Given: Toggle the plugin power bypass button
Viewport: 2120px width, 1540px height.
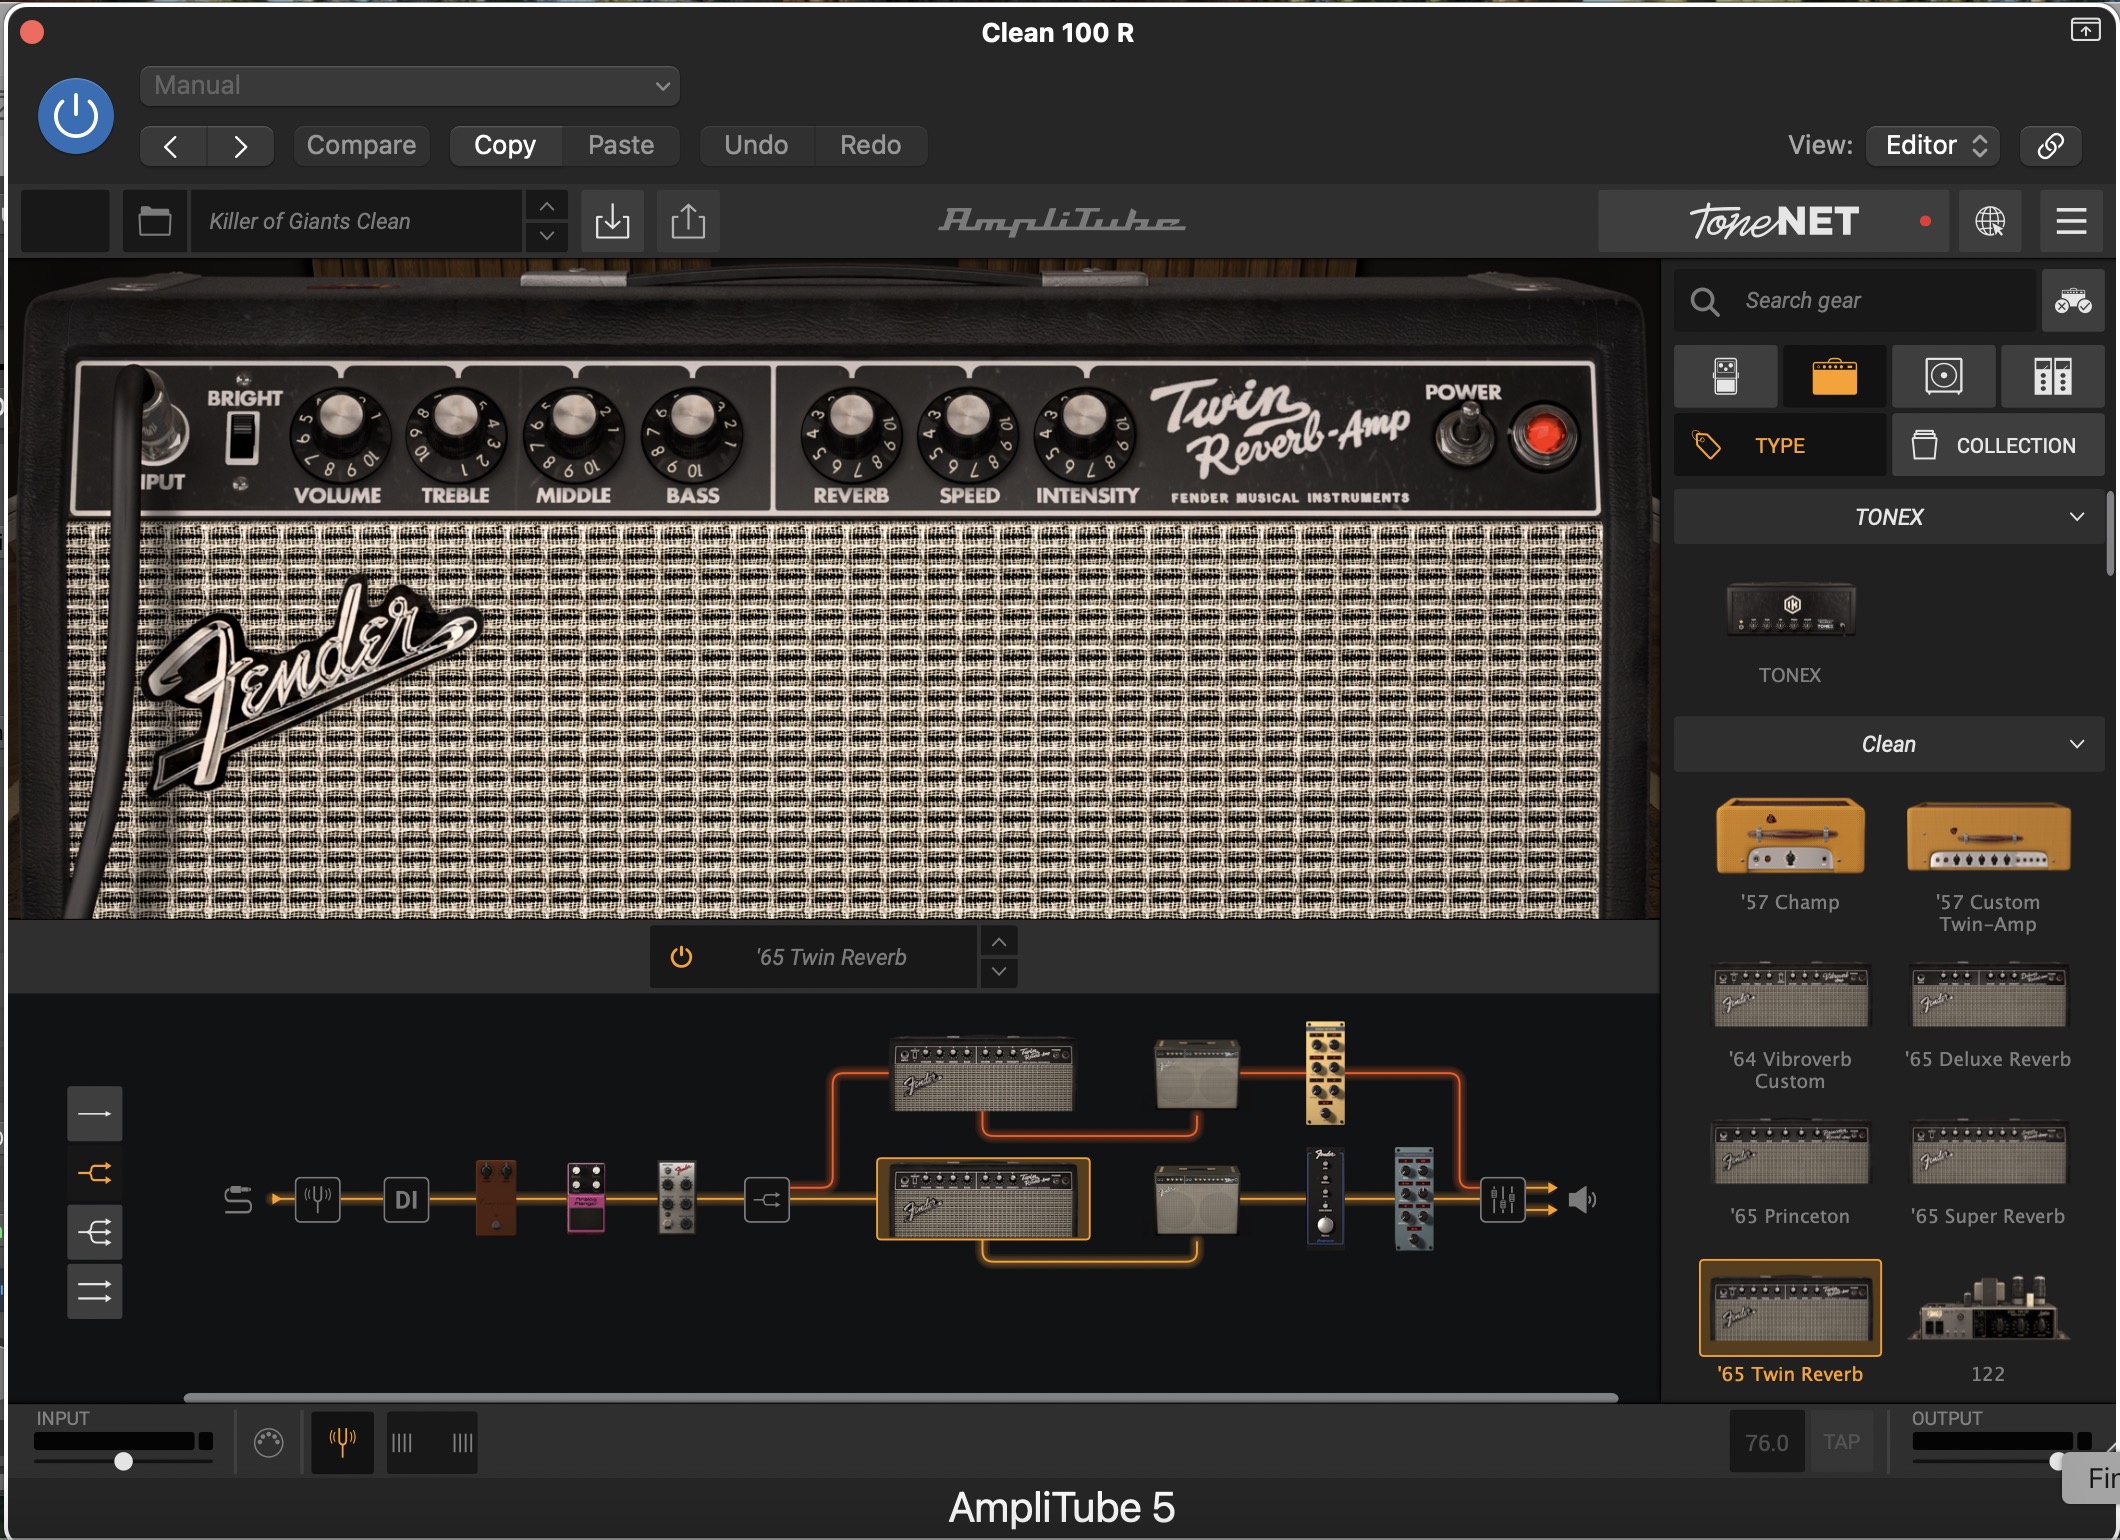Looking at the screenshot, I should (76, 116).
